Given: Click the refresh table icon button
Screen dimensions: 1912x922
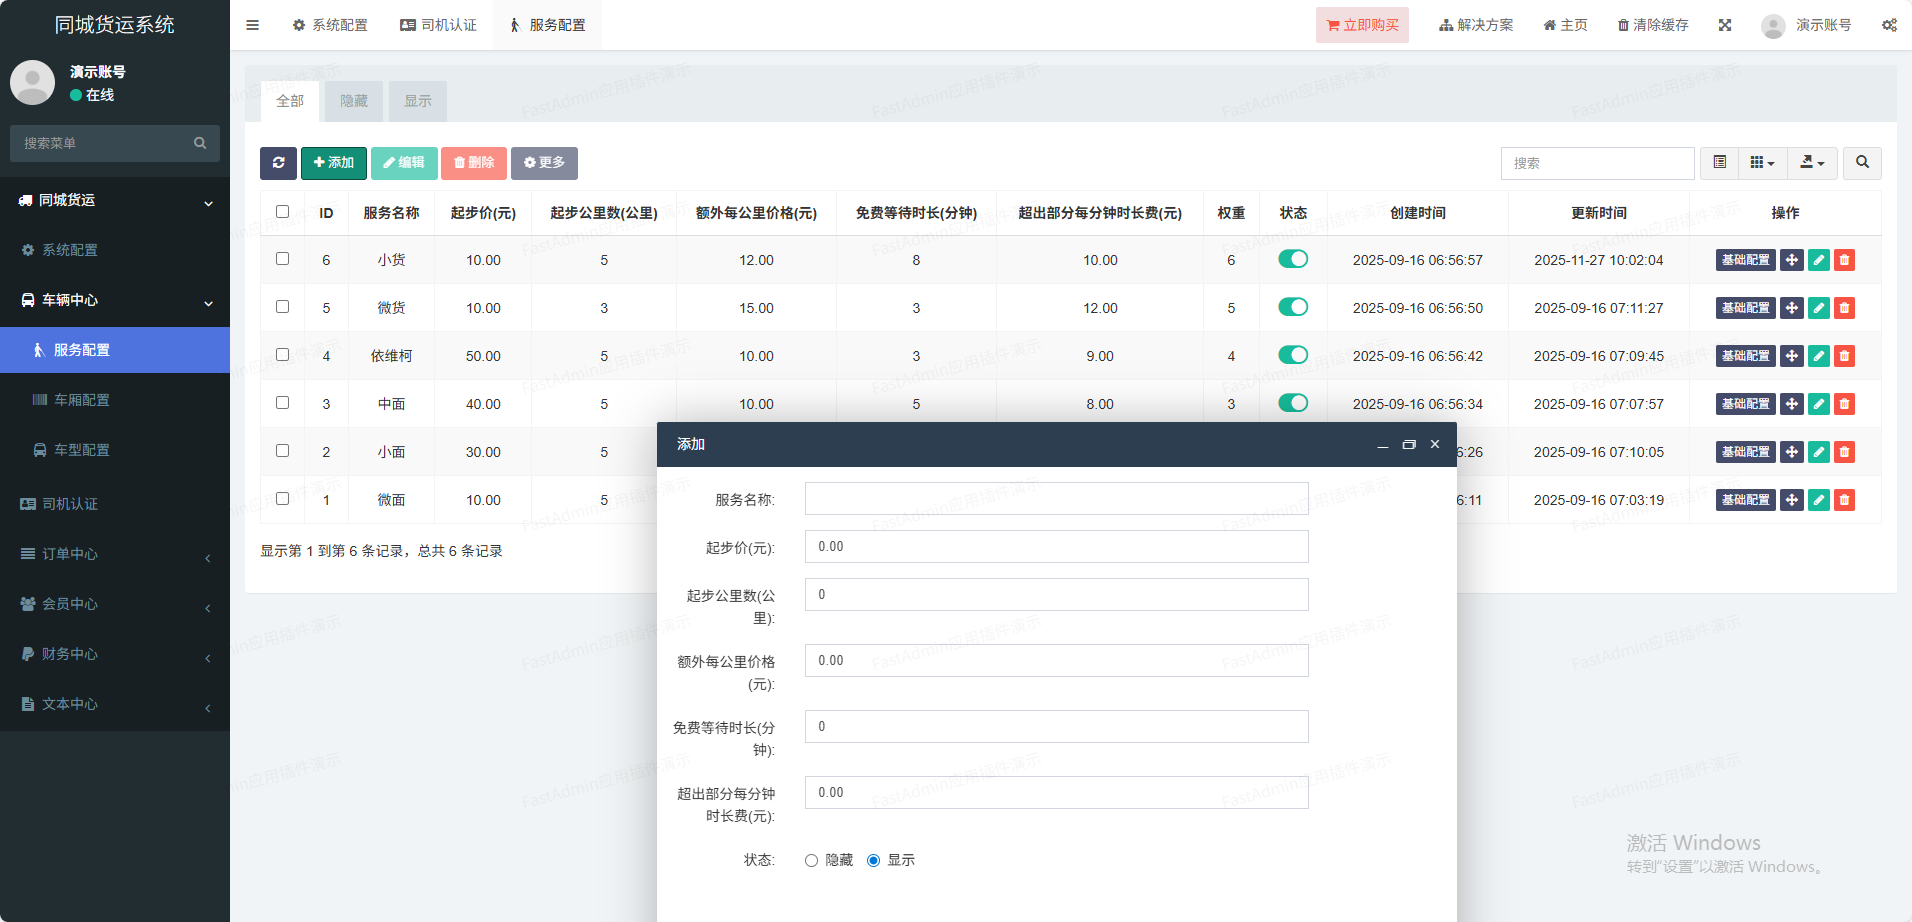Looking at the screenshot, I should click(x=278, y=163).
